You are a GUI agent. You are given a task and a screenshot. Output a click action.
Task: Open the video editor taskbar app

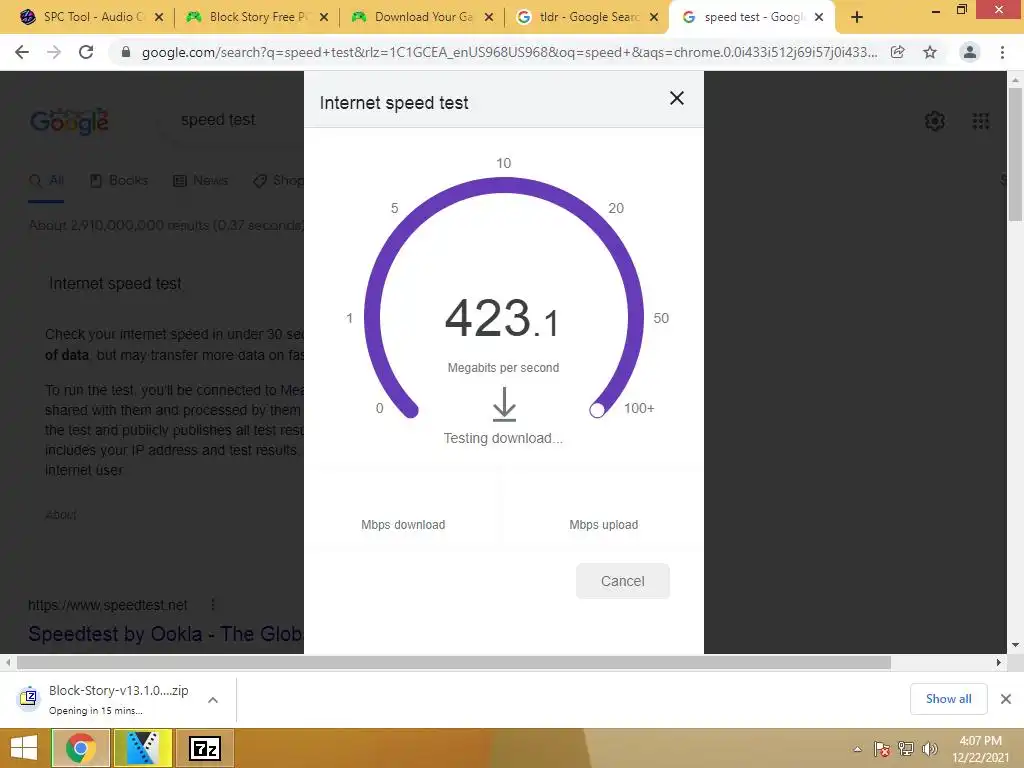[x=143, y=748]
